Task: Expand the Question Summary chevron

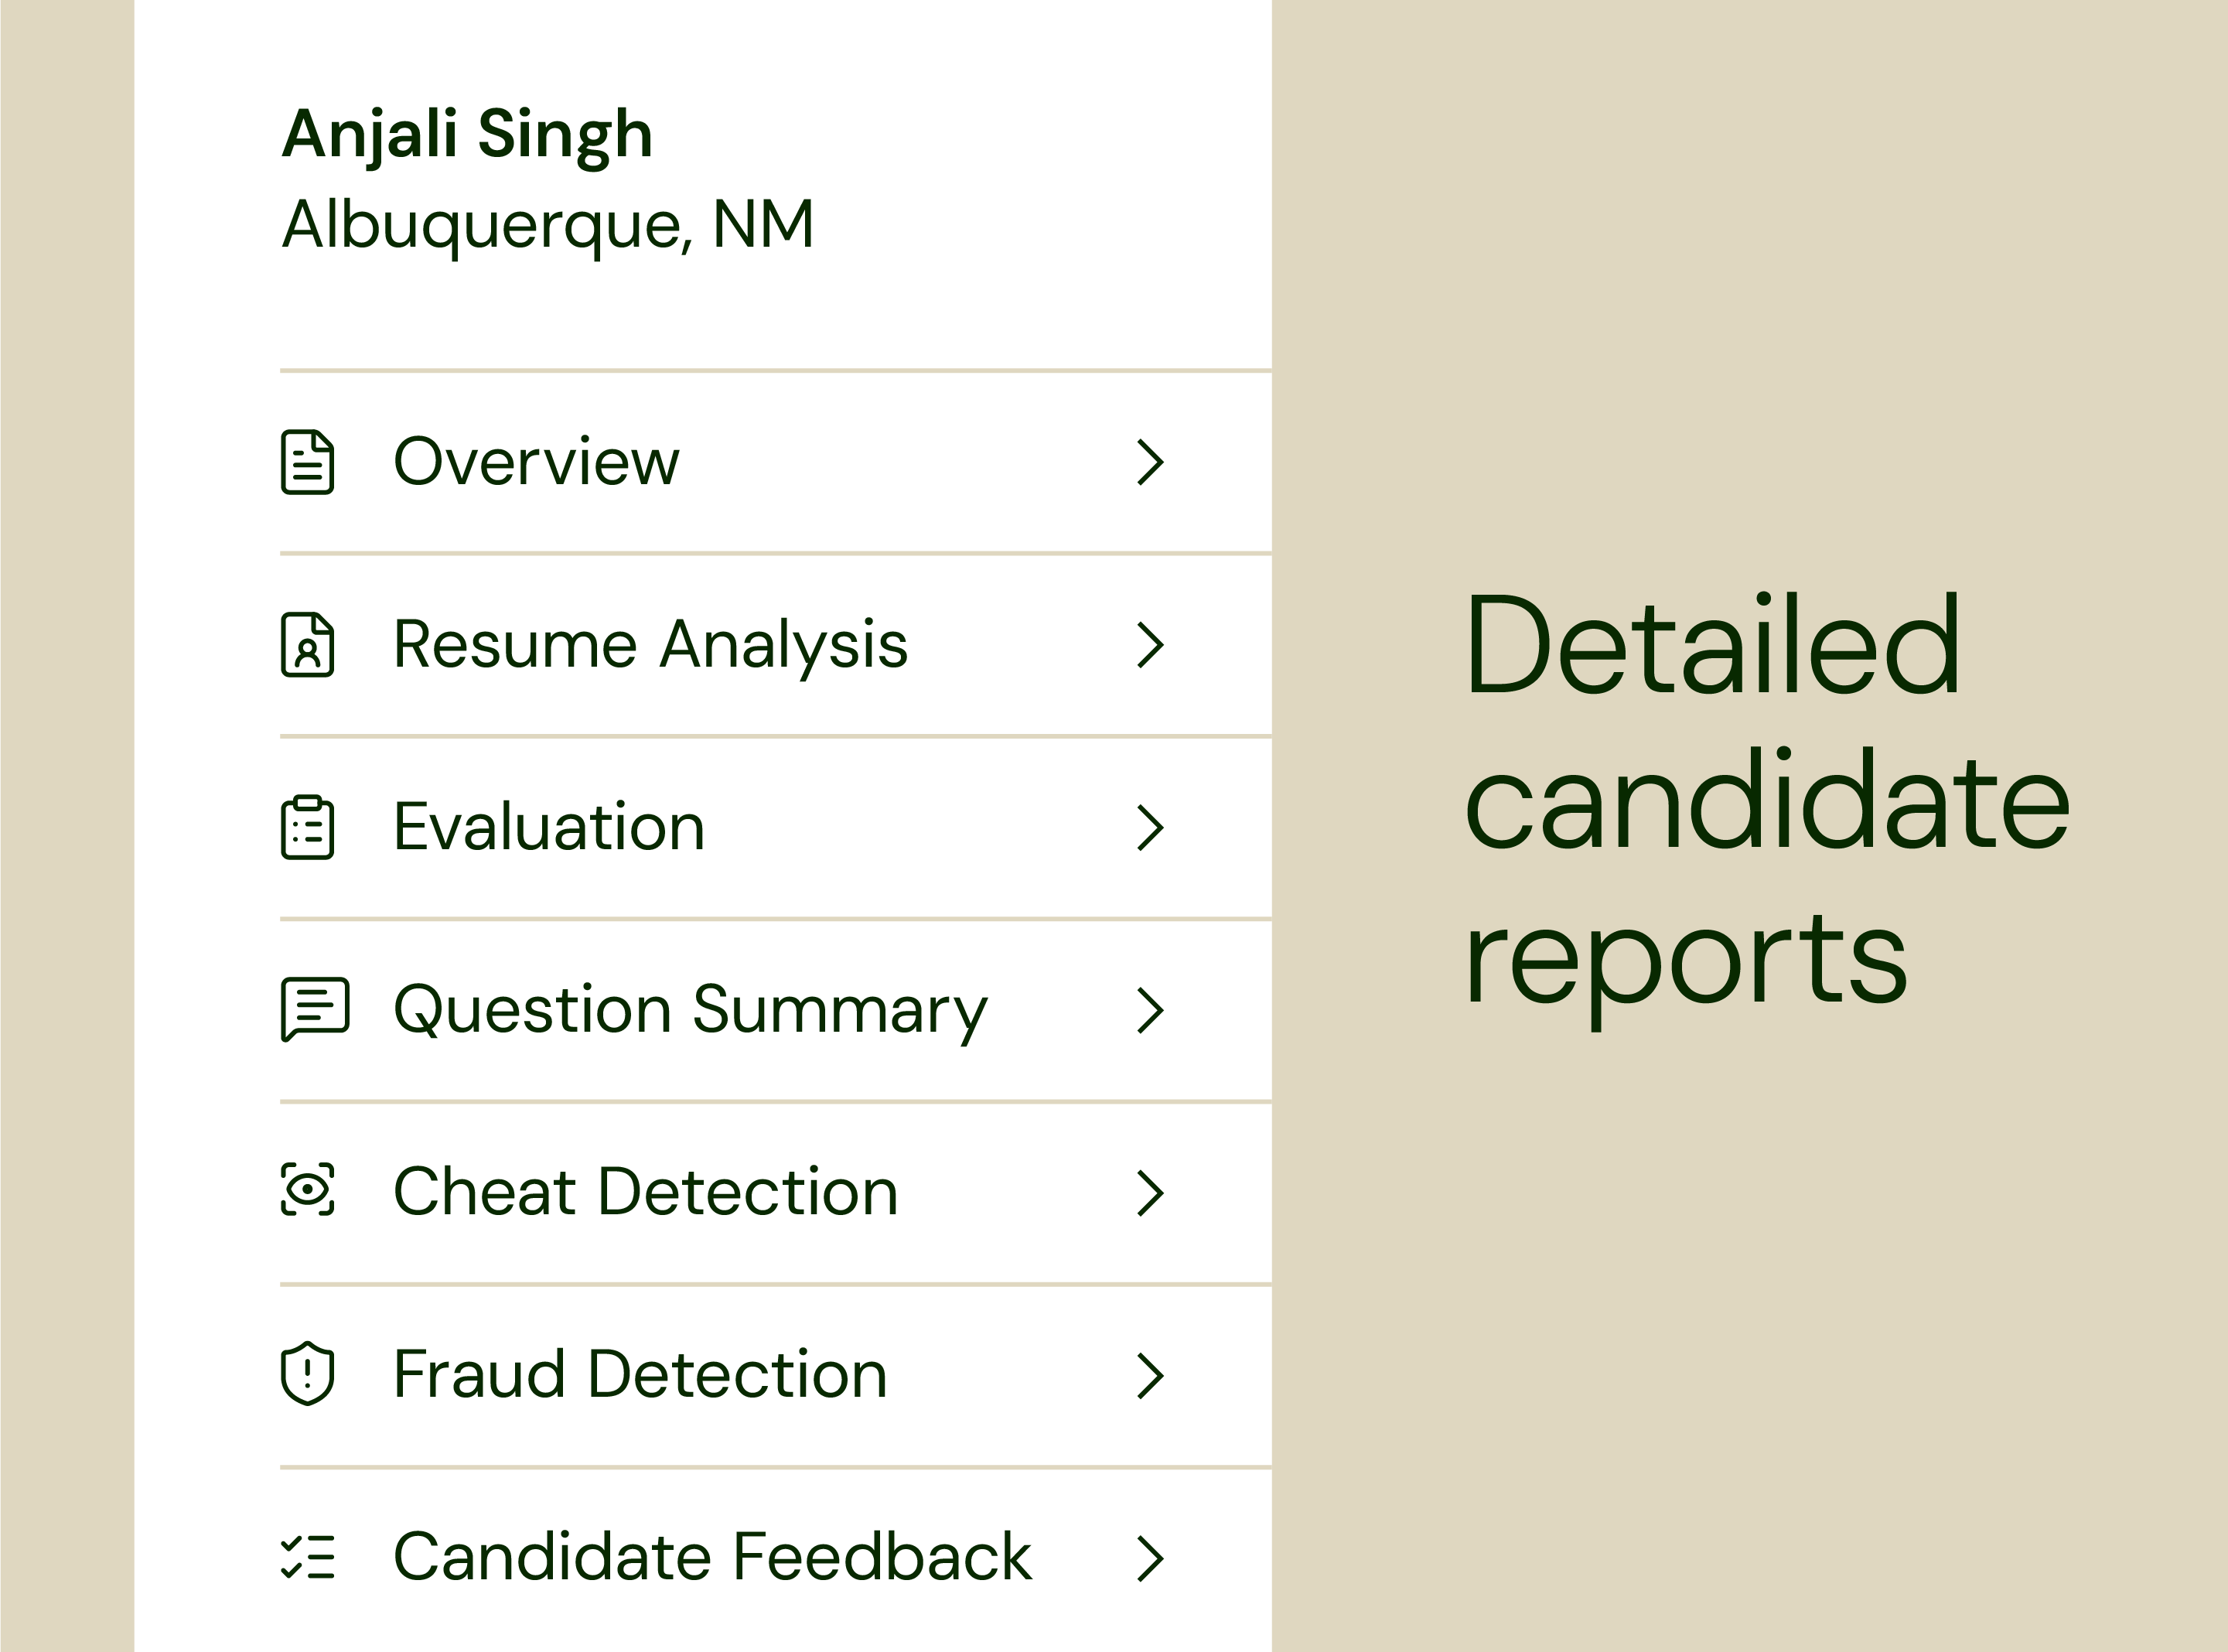Action: click(1150, 1010)
